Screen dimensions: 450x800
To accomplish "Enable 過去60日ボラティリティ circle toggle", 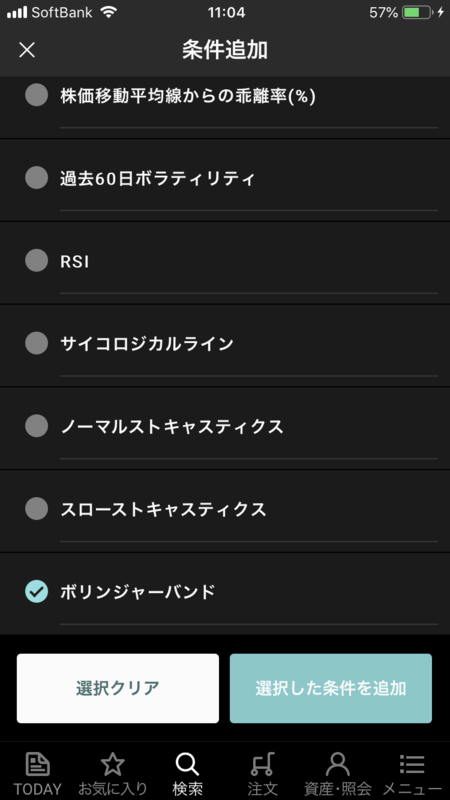I will tap(37, 178).
